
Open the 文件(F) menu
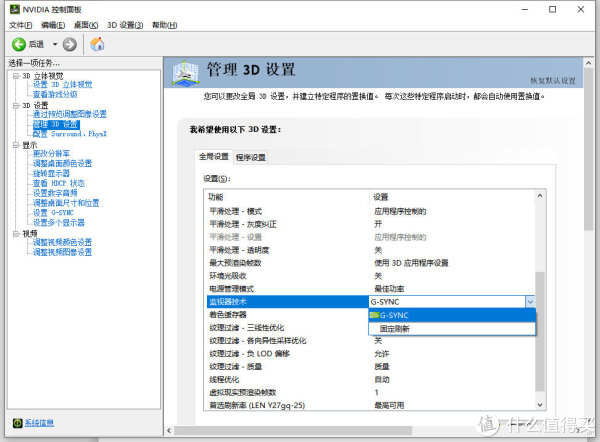click(x=21, y=25)
